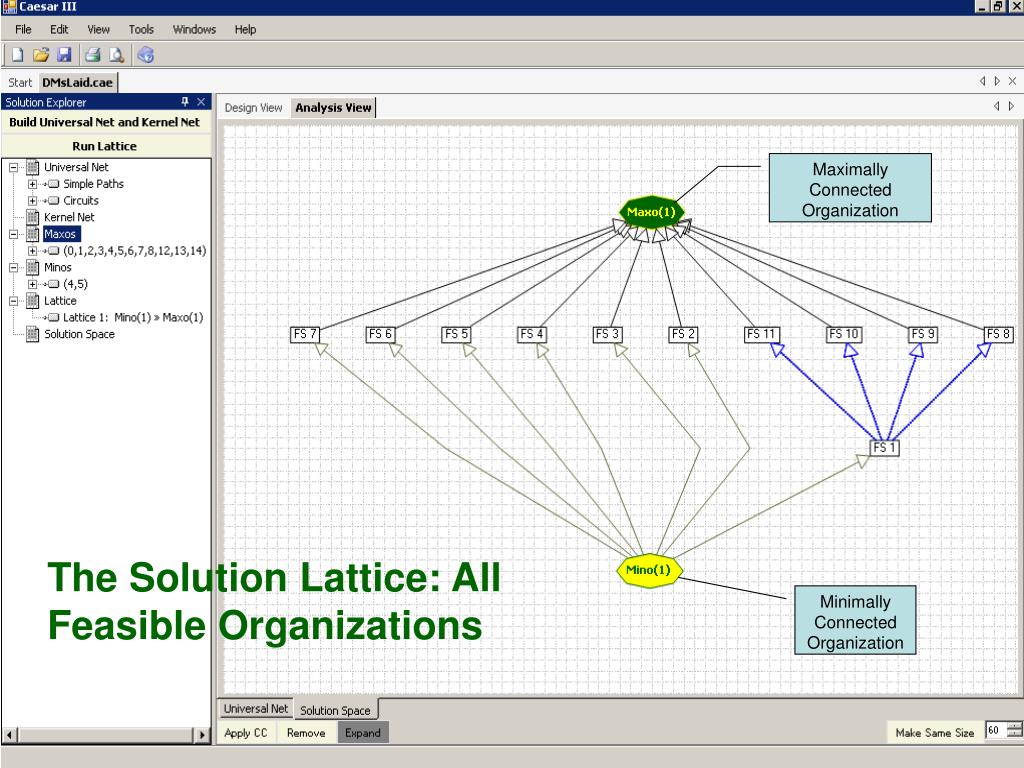Screen dimensions: 1024x768
Task: Select the Solution Space bottom tab
Action: tap(335, 710)
